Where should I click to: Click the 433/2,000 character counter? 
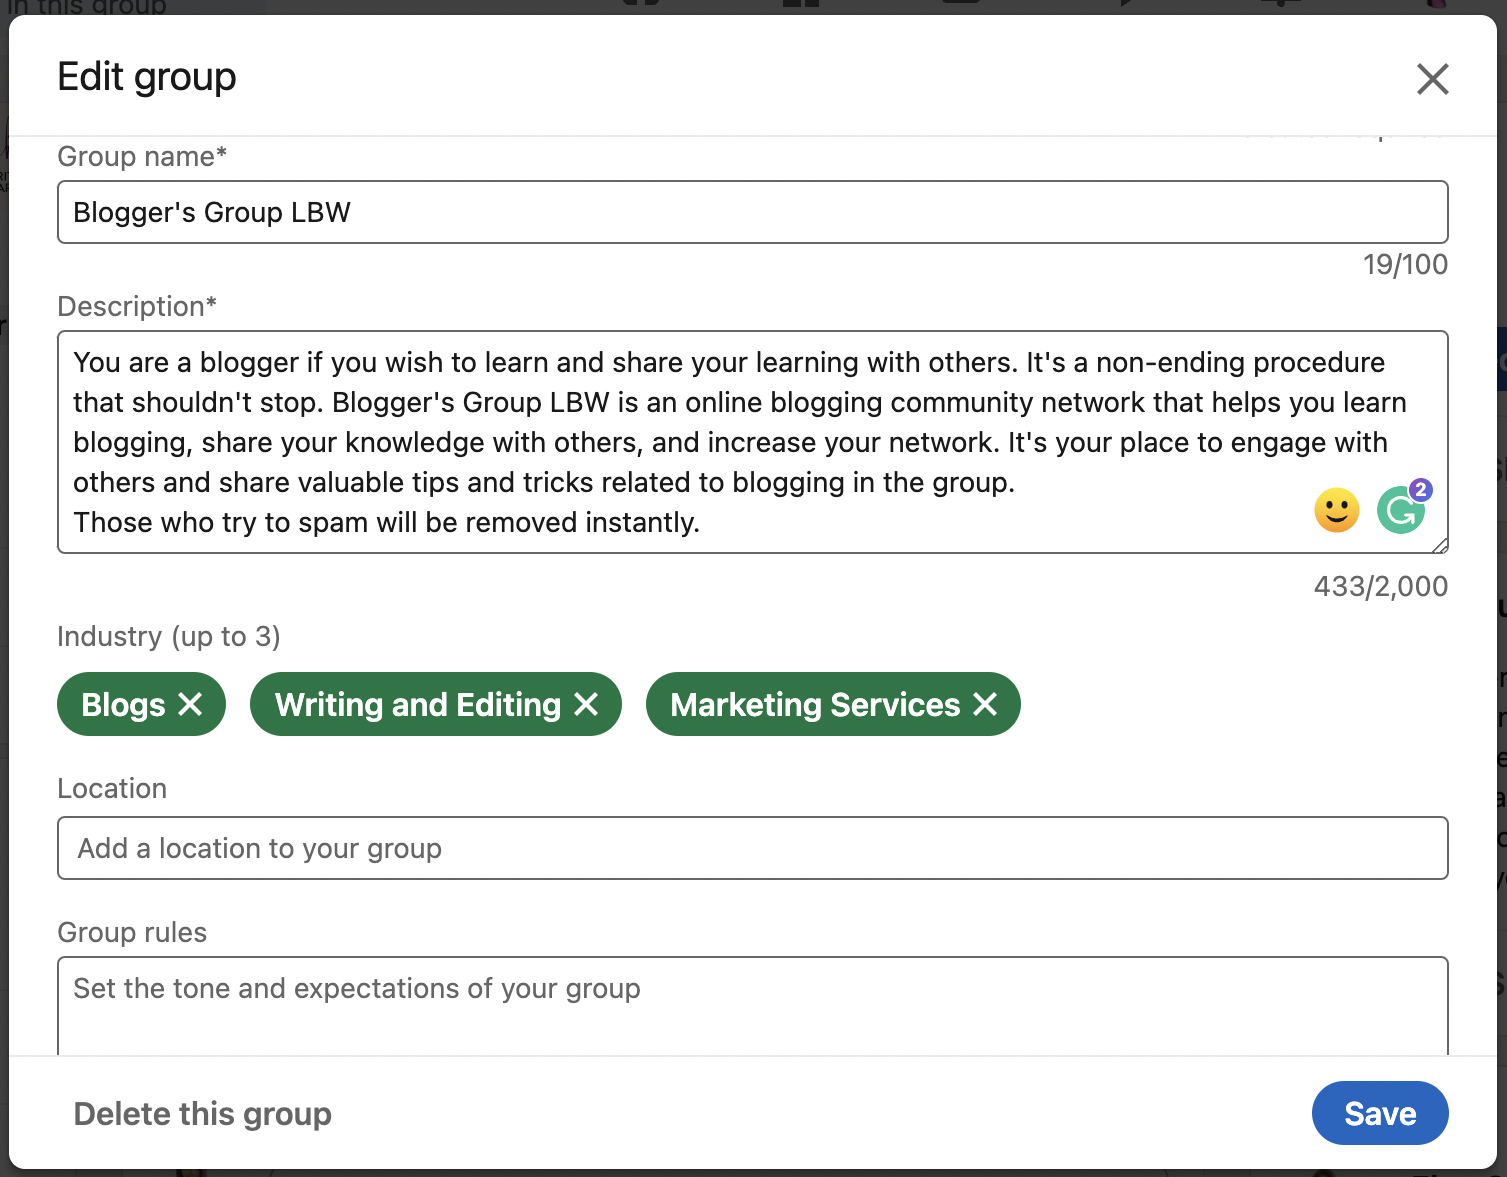(x=1379, y=586)
